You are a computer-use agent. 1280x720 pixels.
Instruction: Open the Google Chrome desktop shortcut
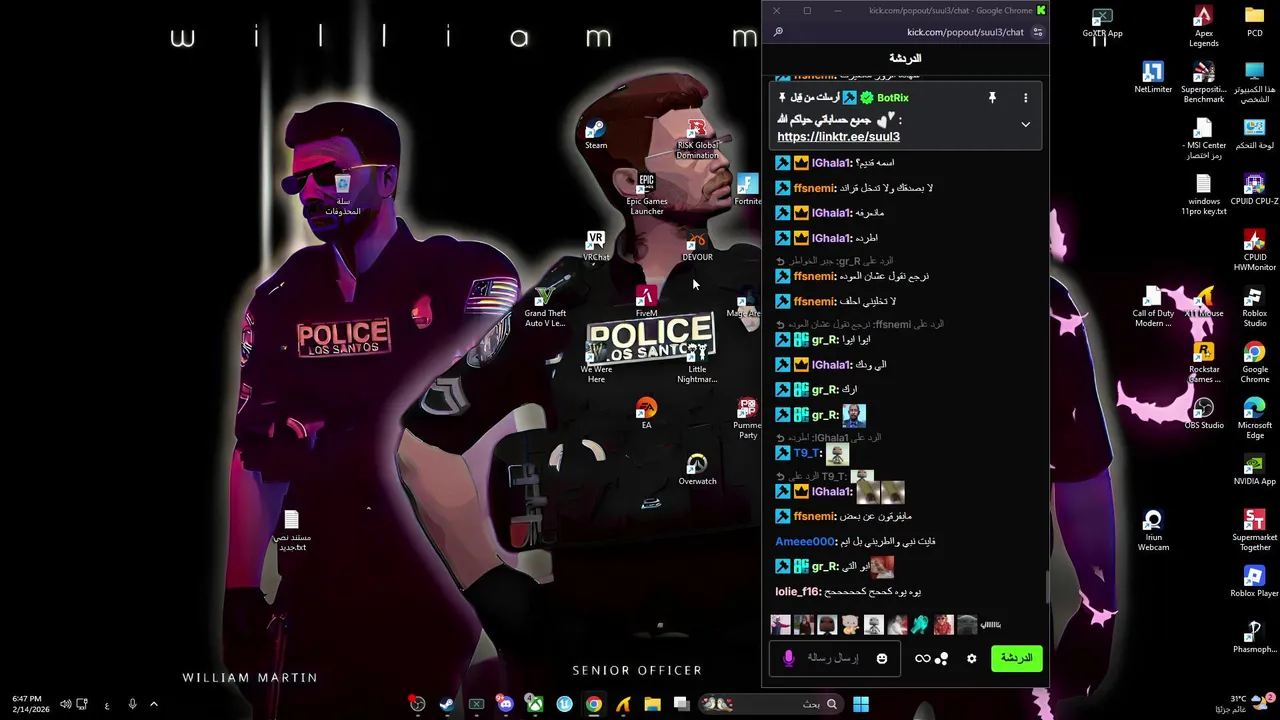pyautogui.click(x=1254, y=363)
